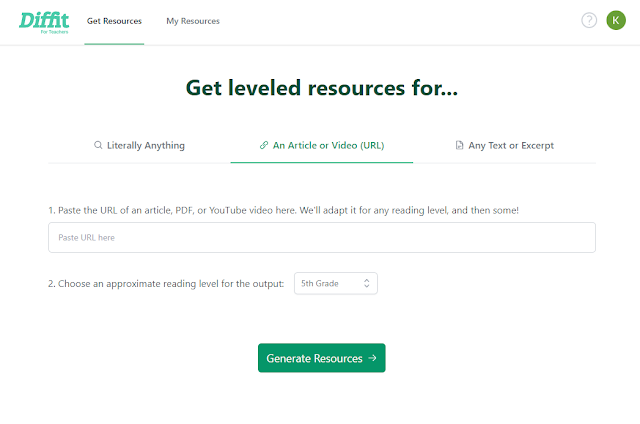Select the Literally Anything tab
Screen dimensions: 640x424
pos(139,145)
